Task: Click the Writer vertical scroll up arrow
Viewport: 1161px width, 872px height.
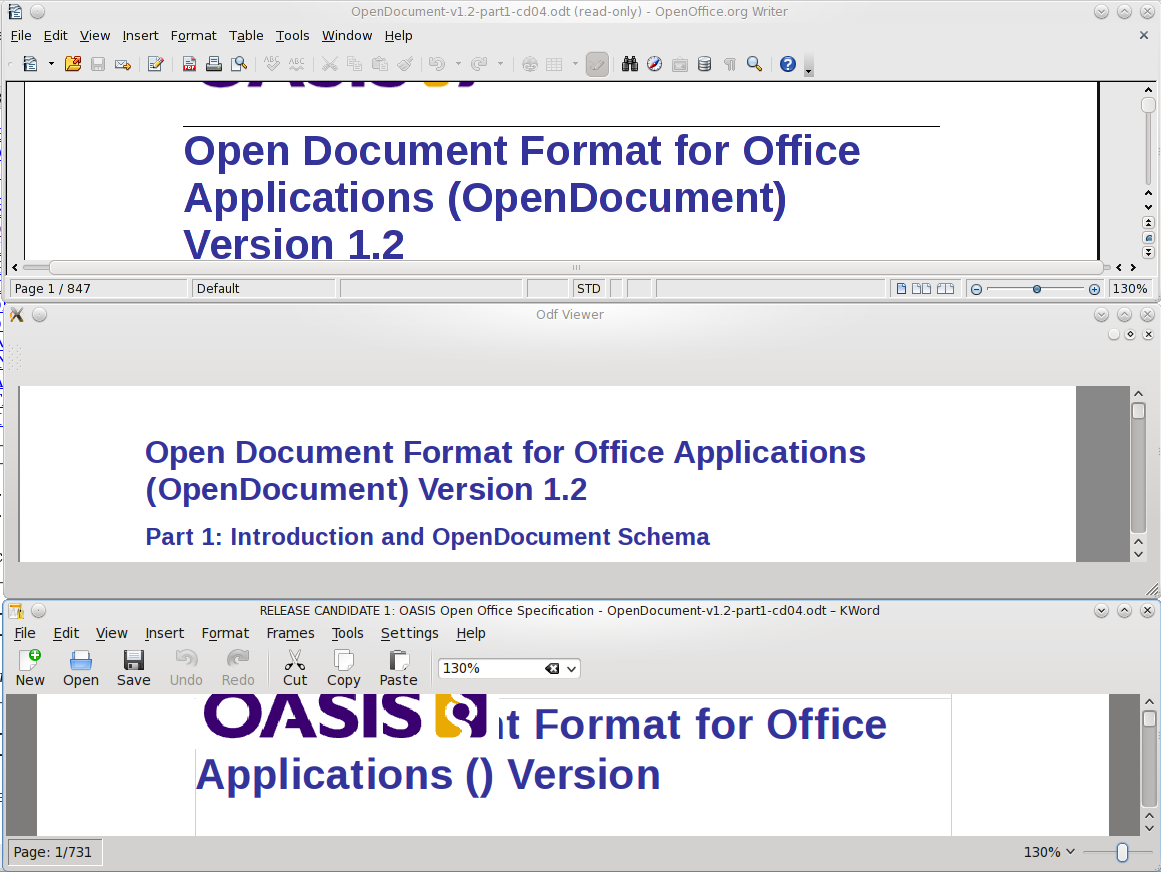Action: tap(1148, 90)
